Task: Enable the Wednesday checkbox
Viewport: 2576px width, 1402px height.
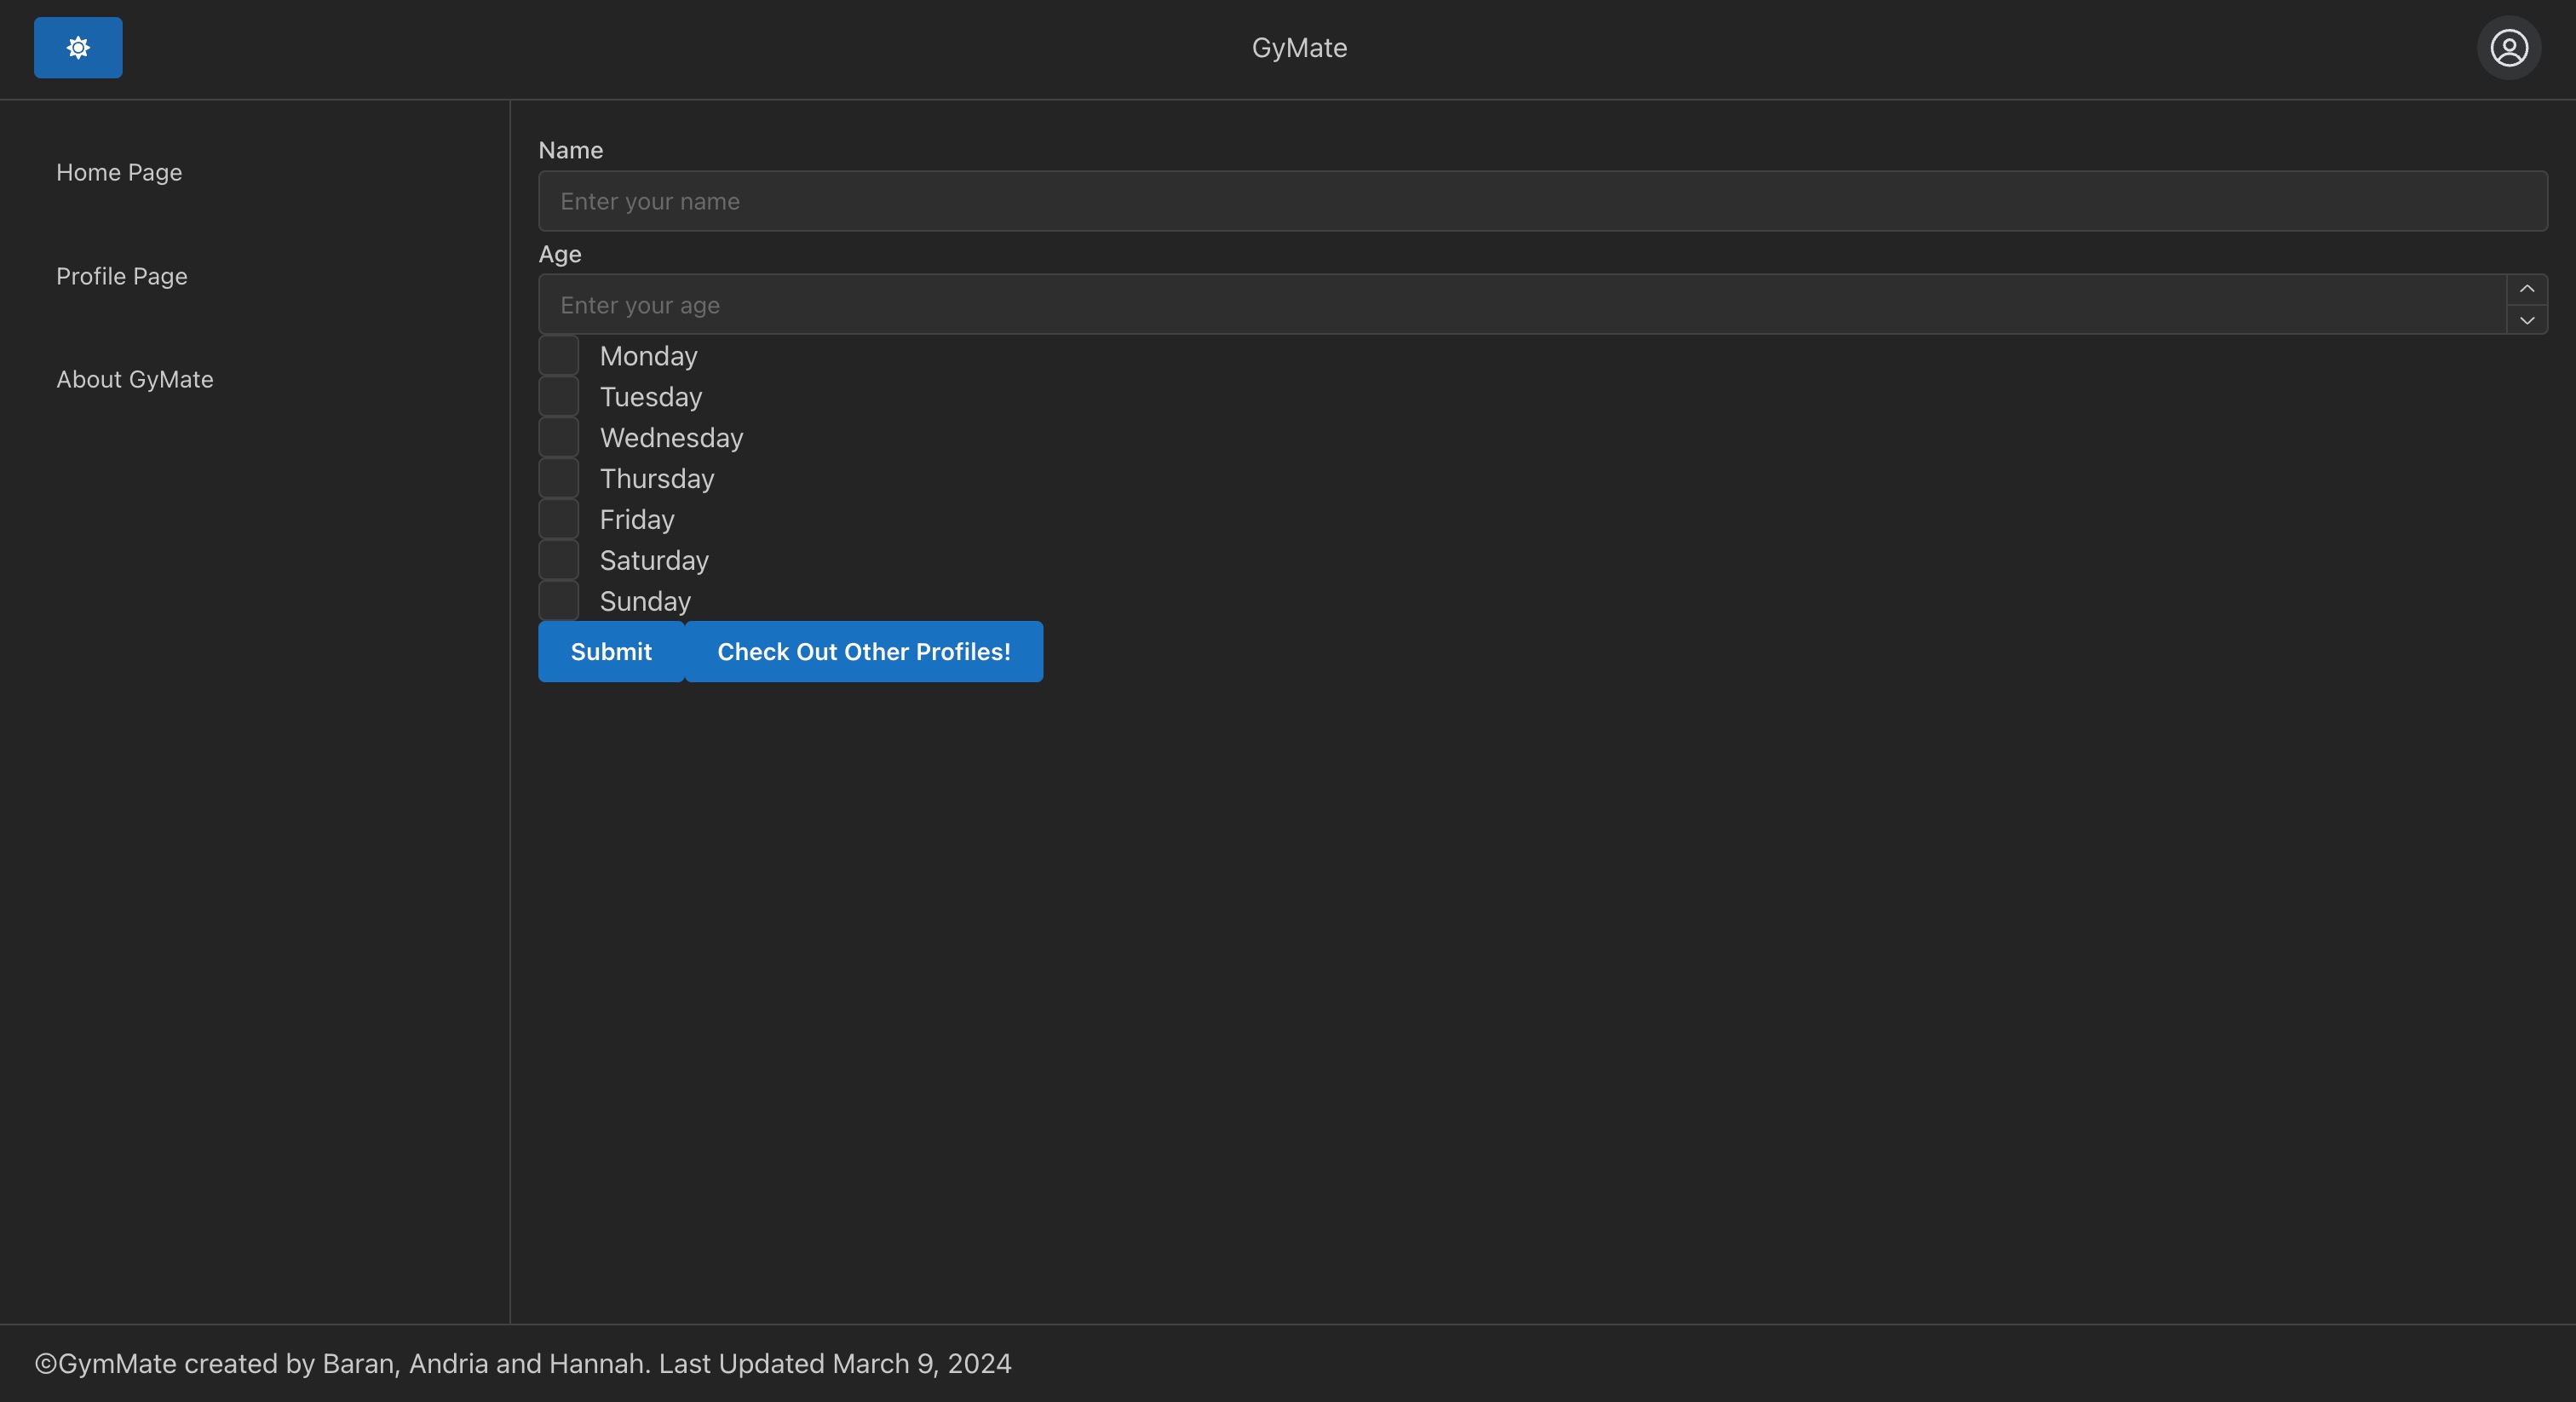Action: click(x=558, y=438)
